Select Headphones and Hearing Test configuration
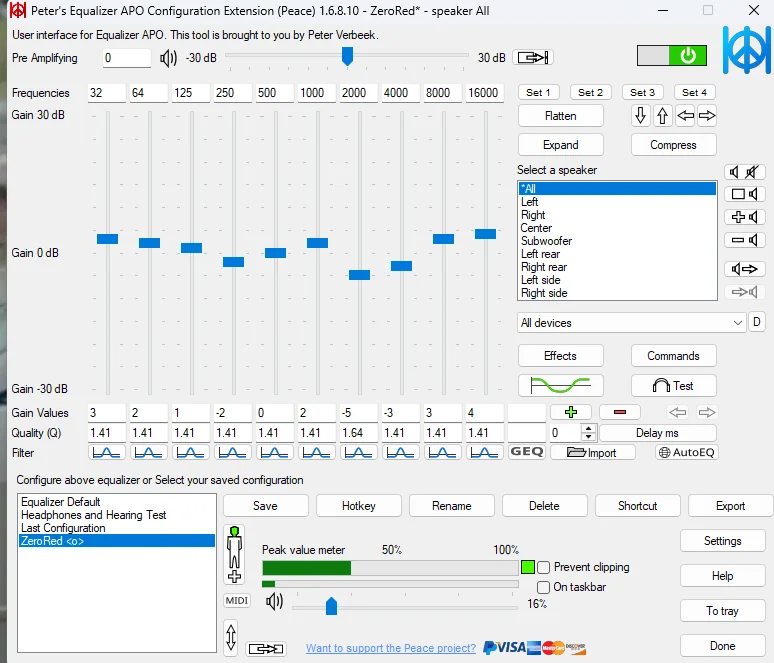The image size is (774, 663). (x=117, y=515)
